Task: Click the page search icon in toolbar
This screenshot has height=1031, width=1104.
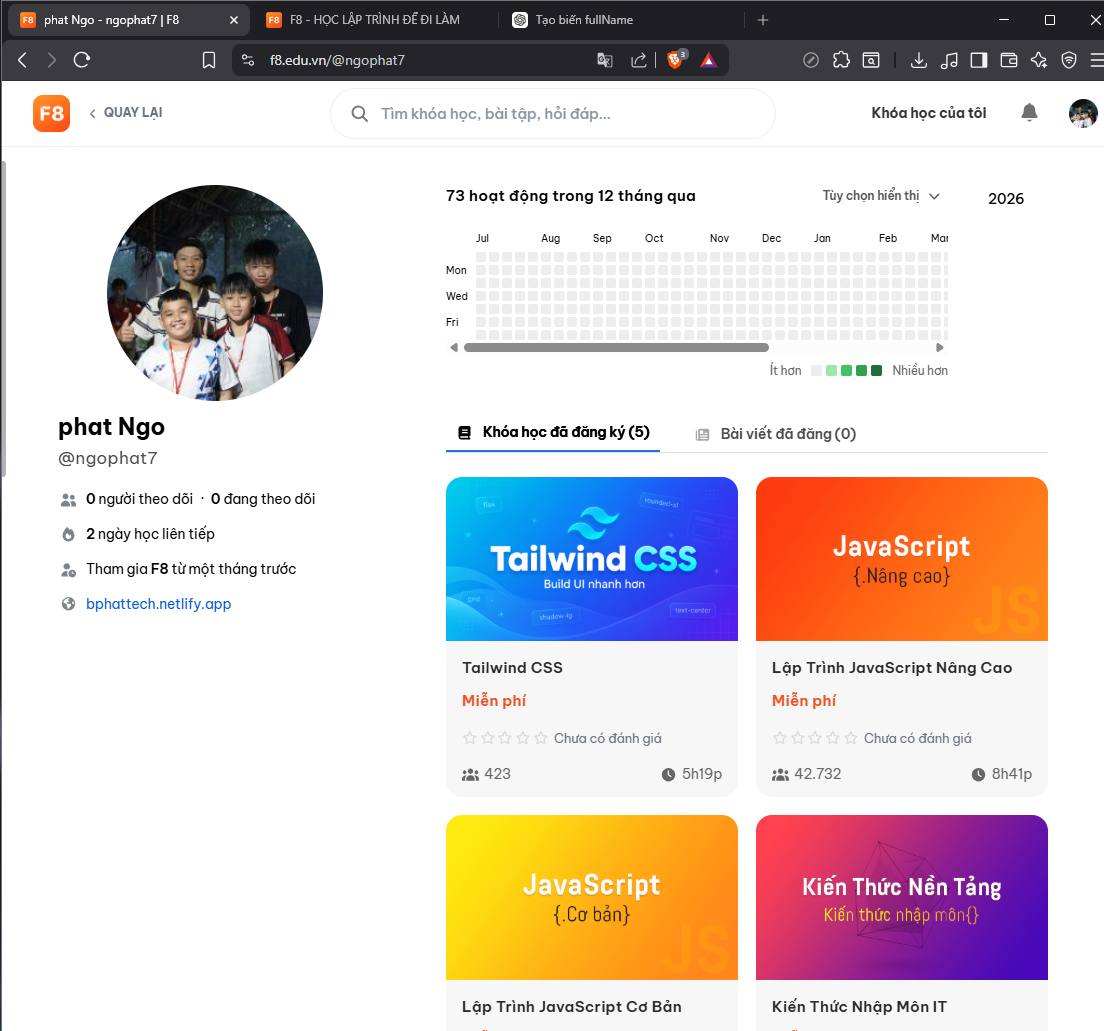Action: tap(871, 61)
